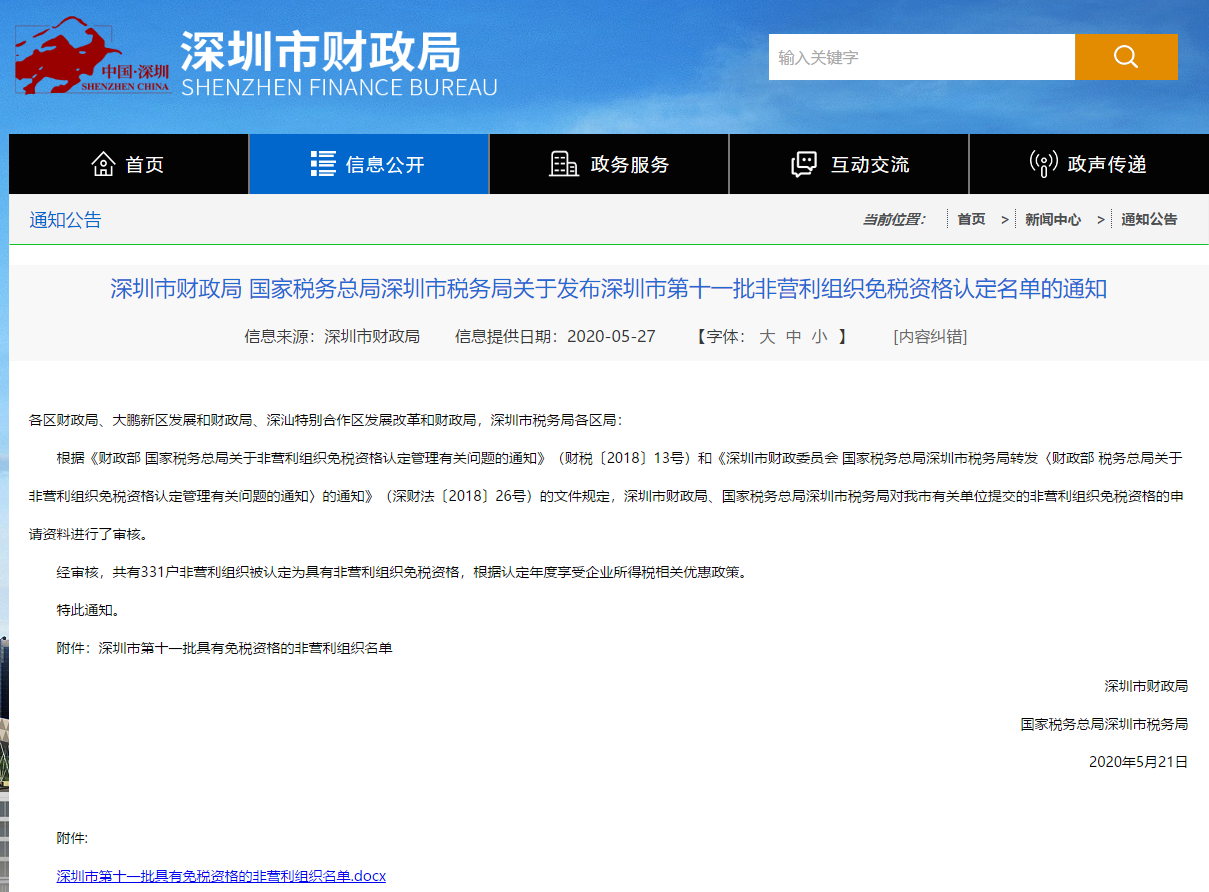Screen dimensions: 1209x892
Task: Click 首页 in the breadcrumb trail
Action: [x=970, y=220]
